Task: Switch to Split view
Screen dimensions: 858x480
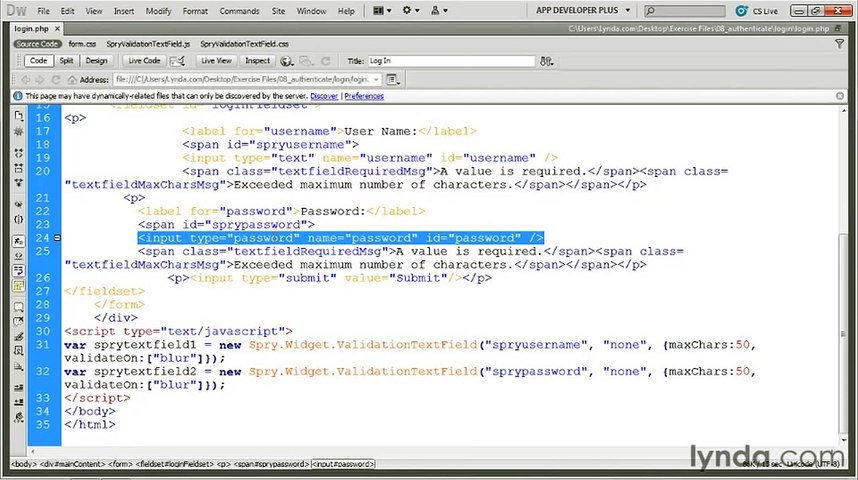Action: point(66,61)
